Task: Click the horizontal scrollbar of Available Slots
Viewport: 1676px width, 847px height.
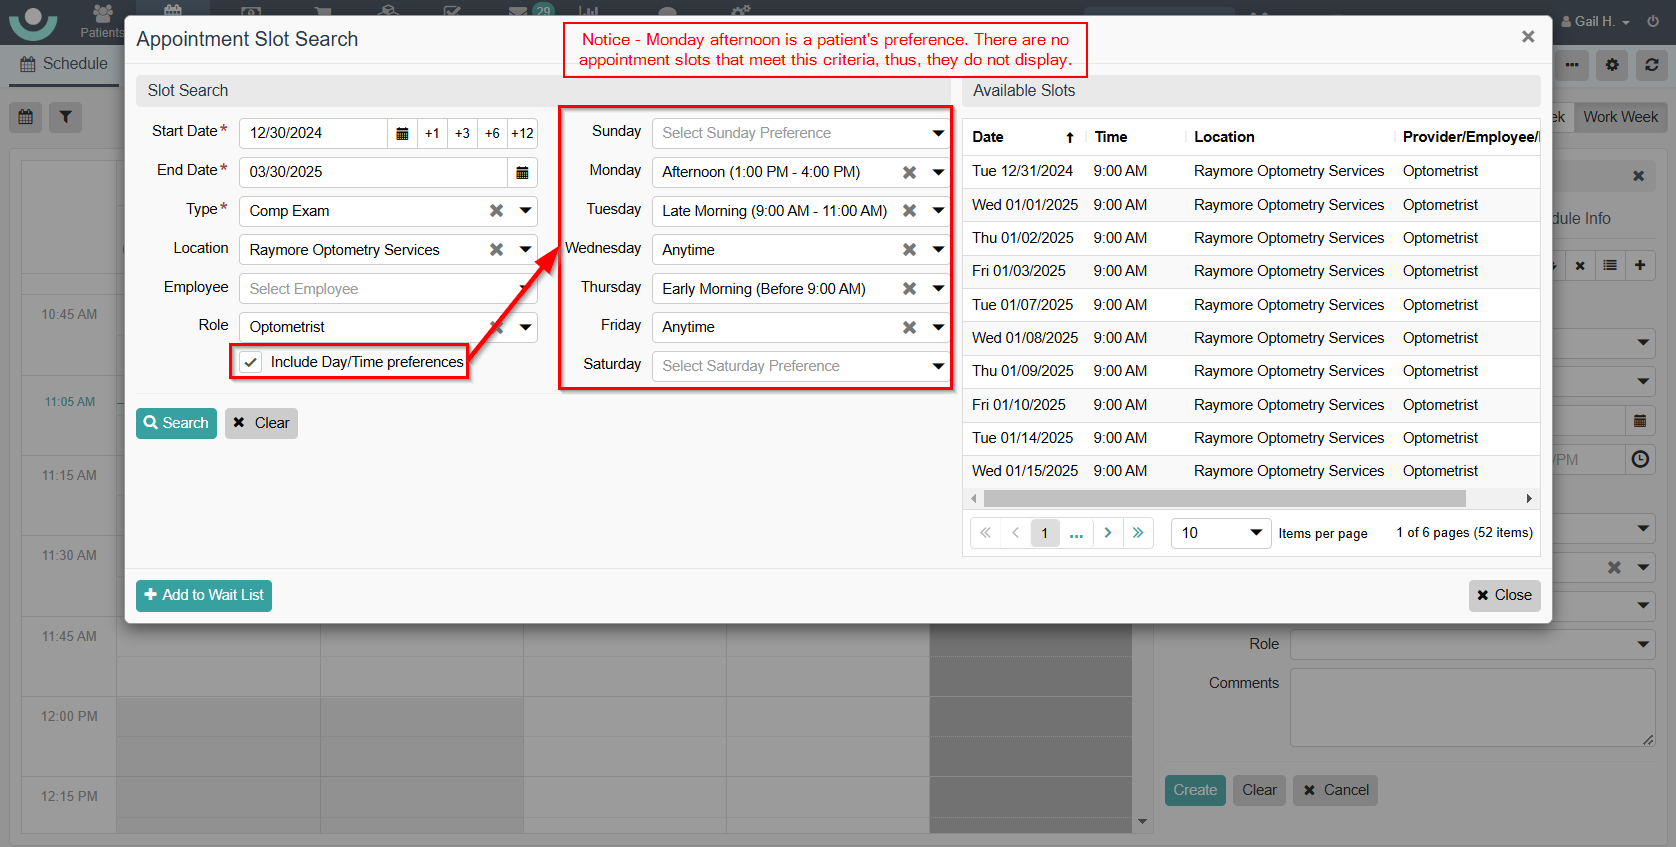Action: click(1224, 498)
